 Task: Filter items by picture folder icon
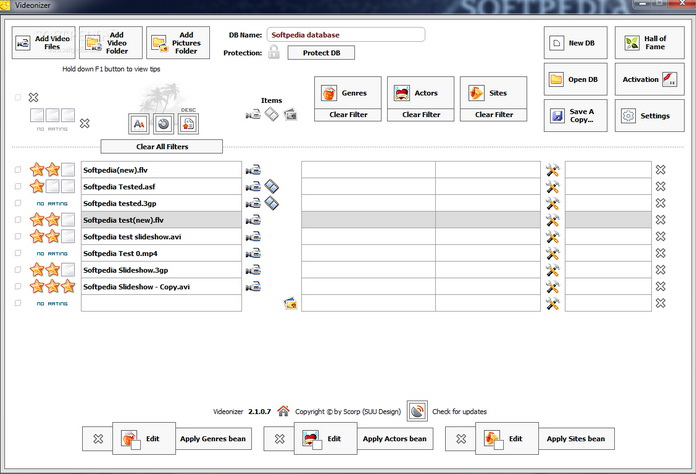tap(290, 115)
